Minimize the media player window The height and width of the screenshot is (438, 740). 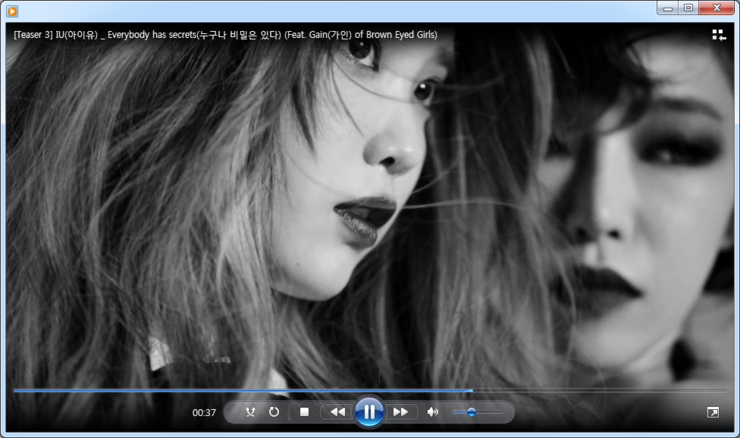click(x=667, y=8)
